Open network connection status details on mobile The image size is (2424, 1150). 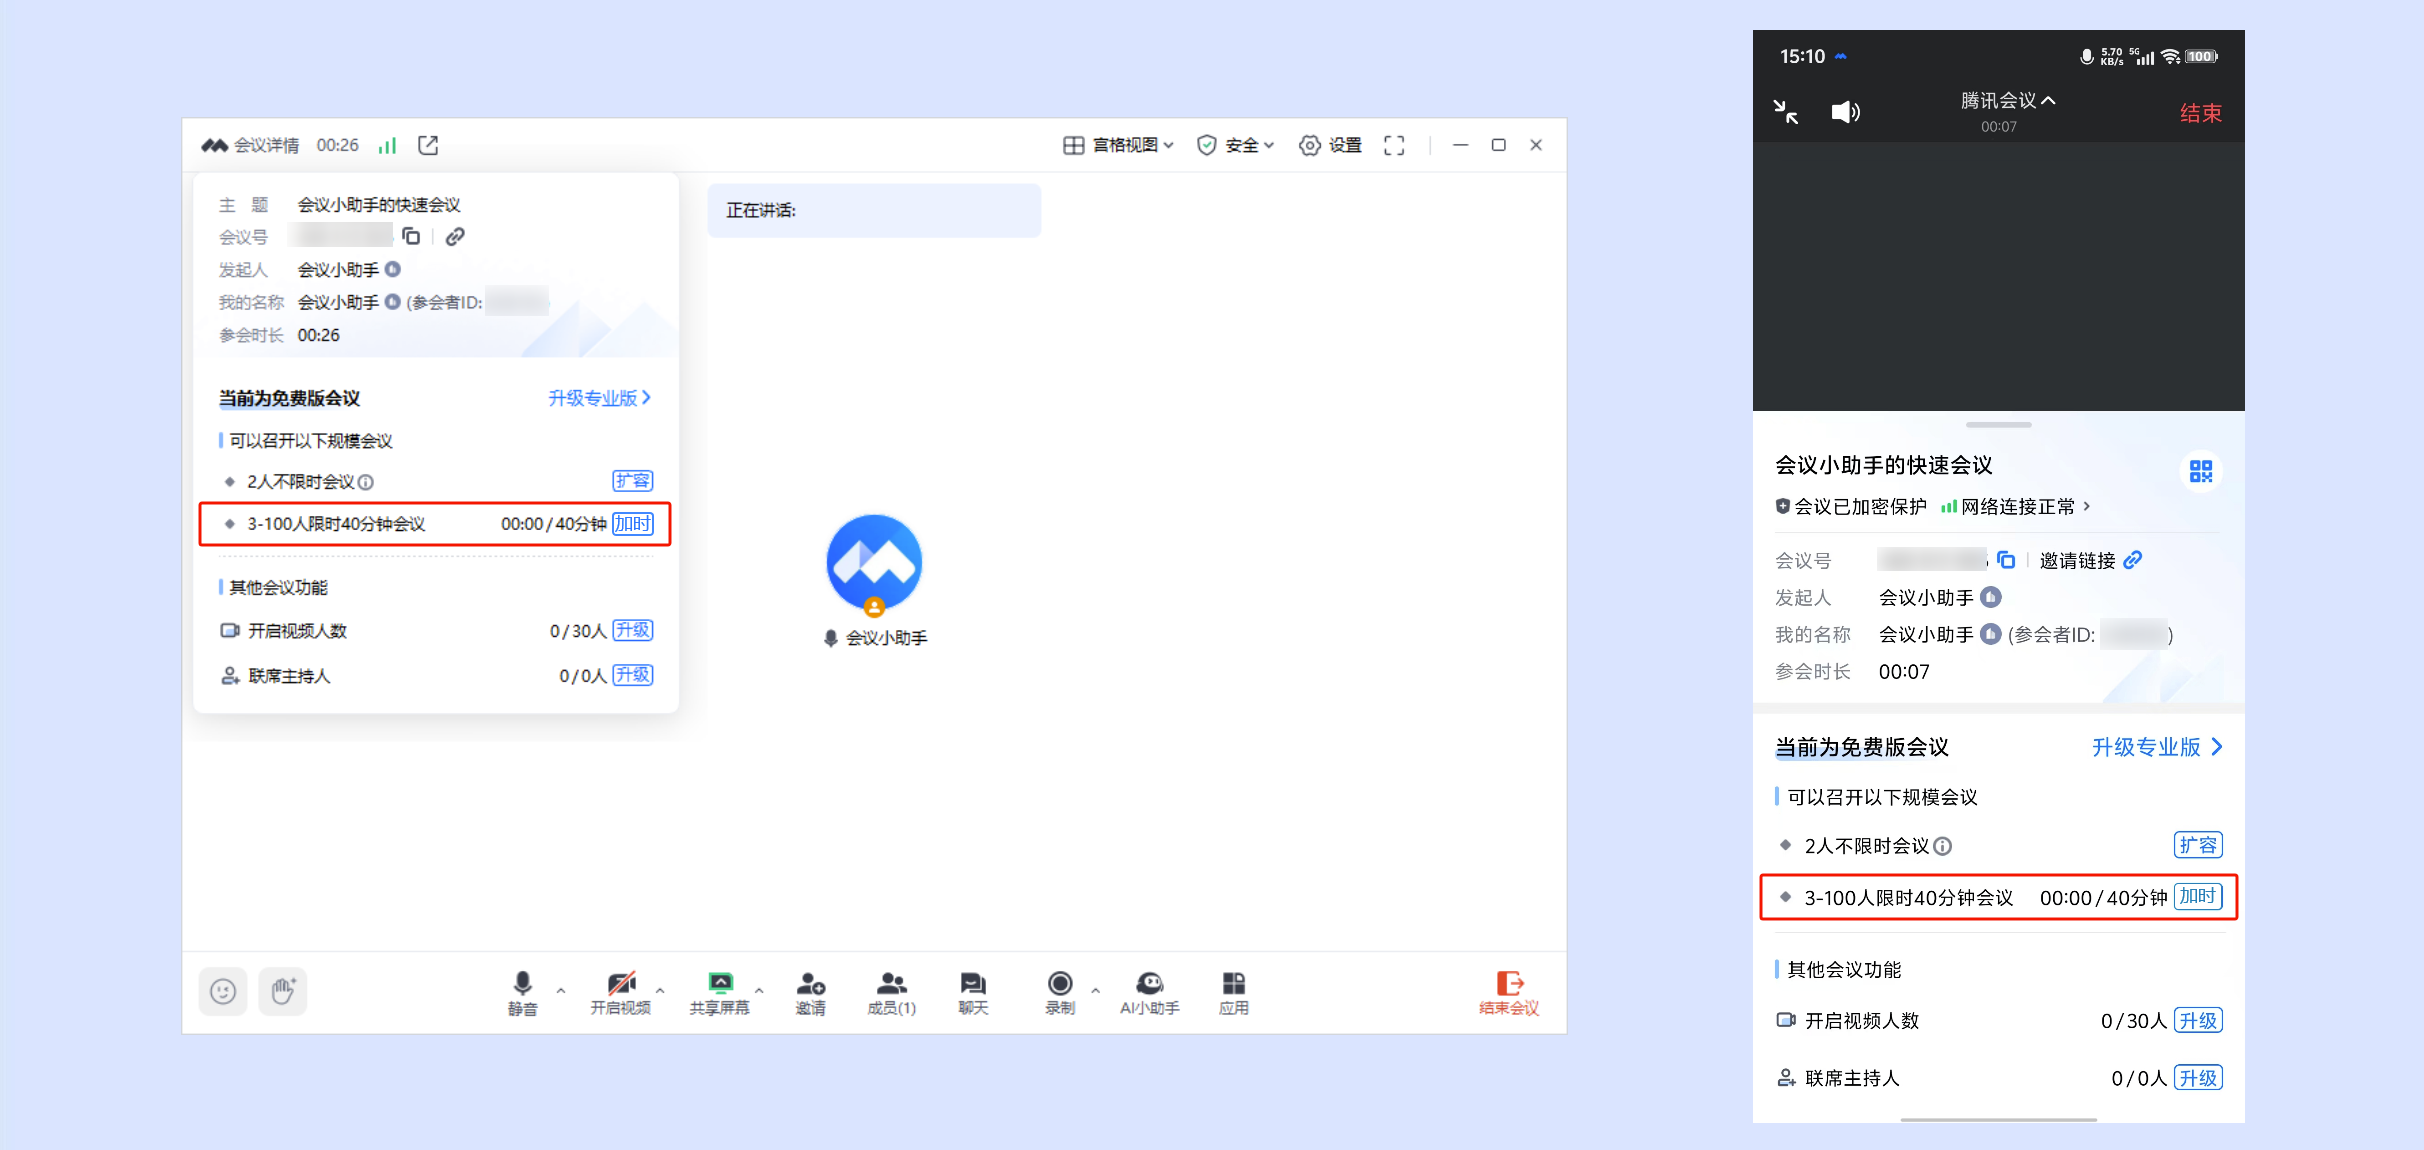(2015, 507)
